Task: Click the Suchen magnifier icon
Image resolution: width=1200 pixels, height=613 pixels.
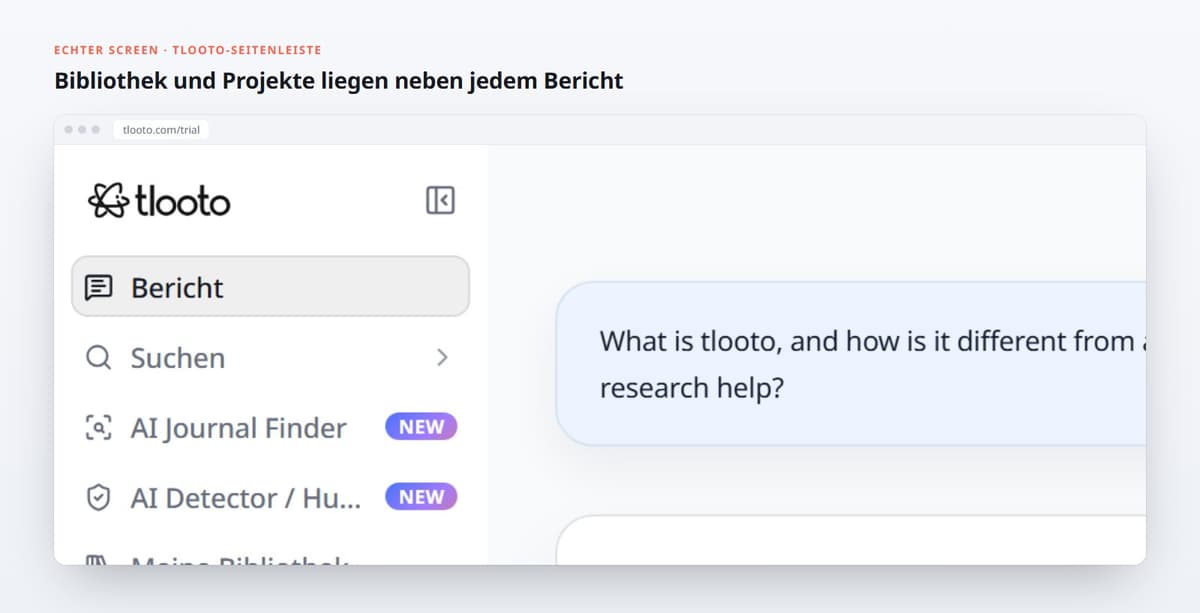Action: tap(98, 357)
